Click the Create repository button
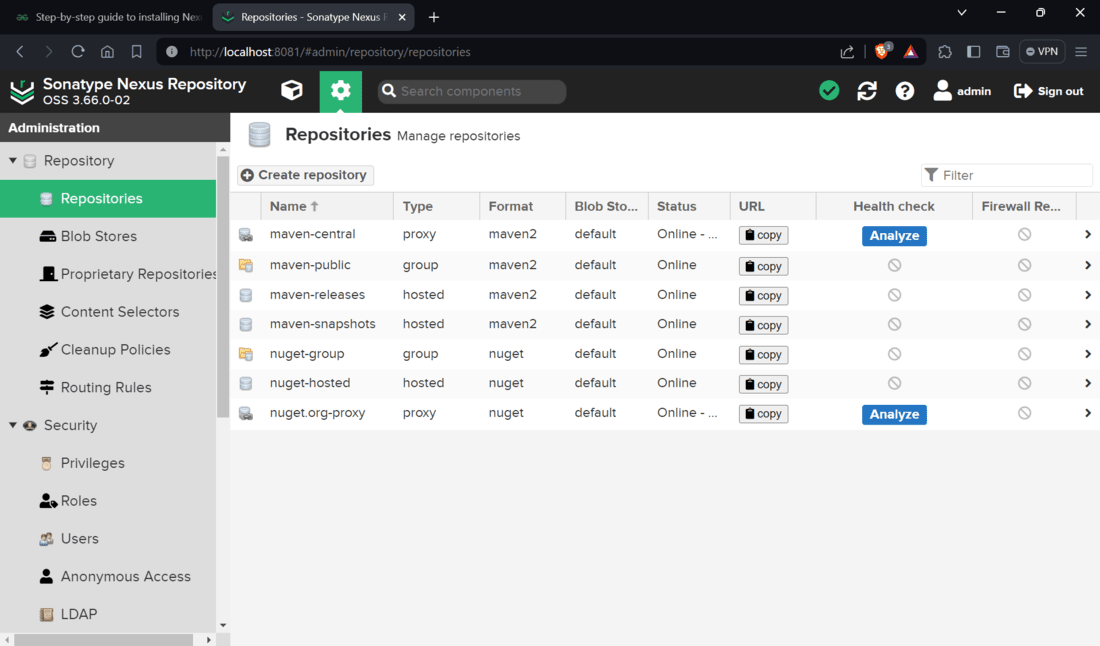The width and height of the screenshot is (1100, 646). 304,174
